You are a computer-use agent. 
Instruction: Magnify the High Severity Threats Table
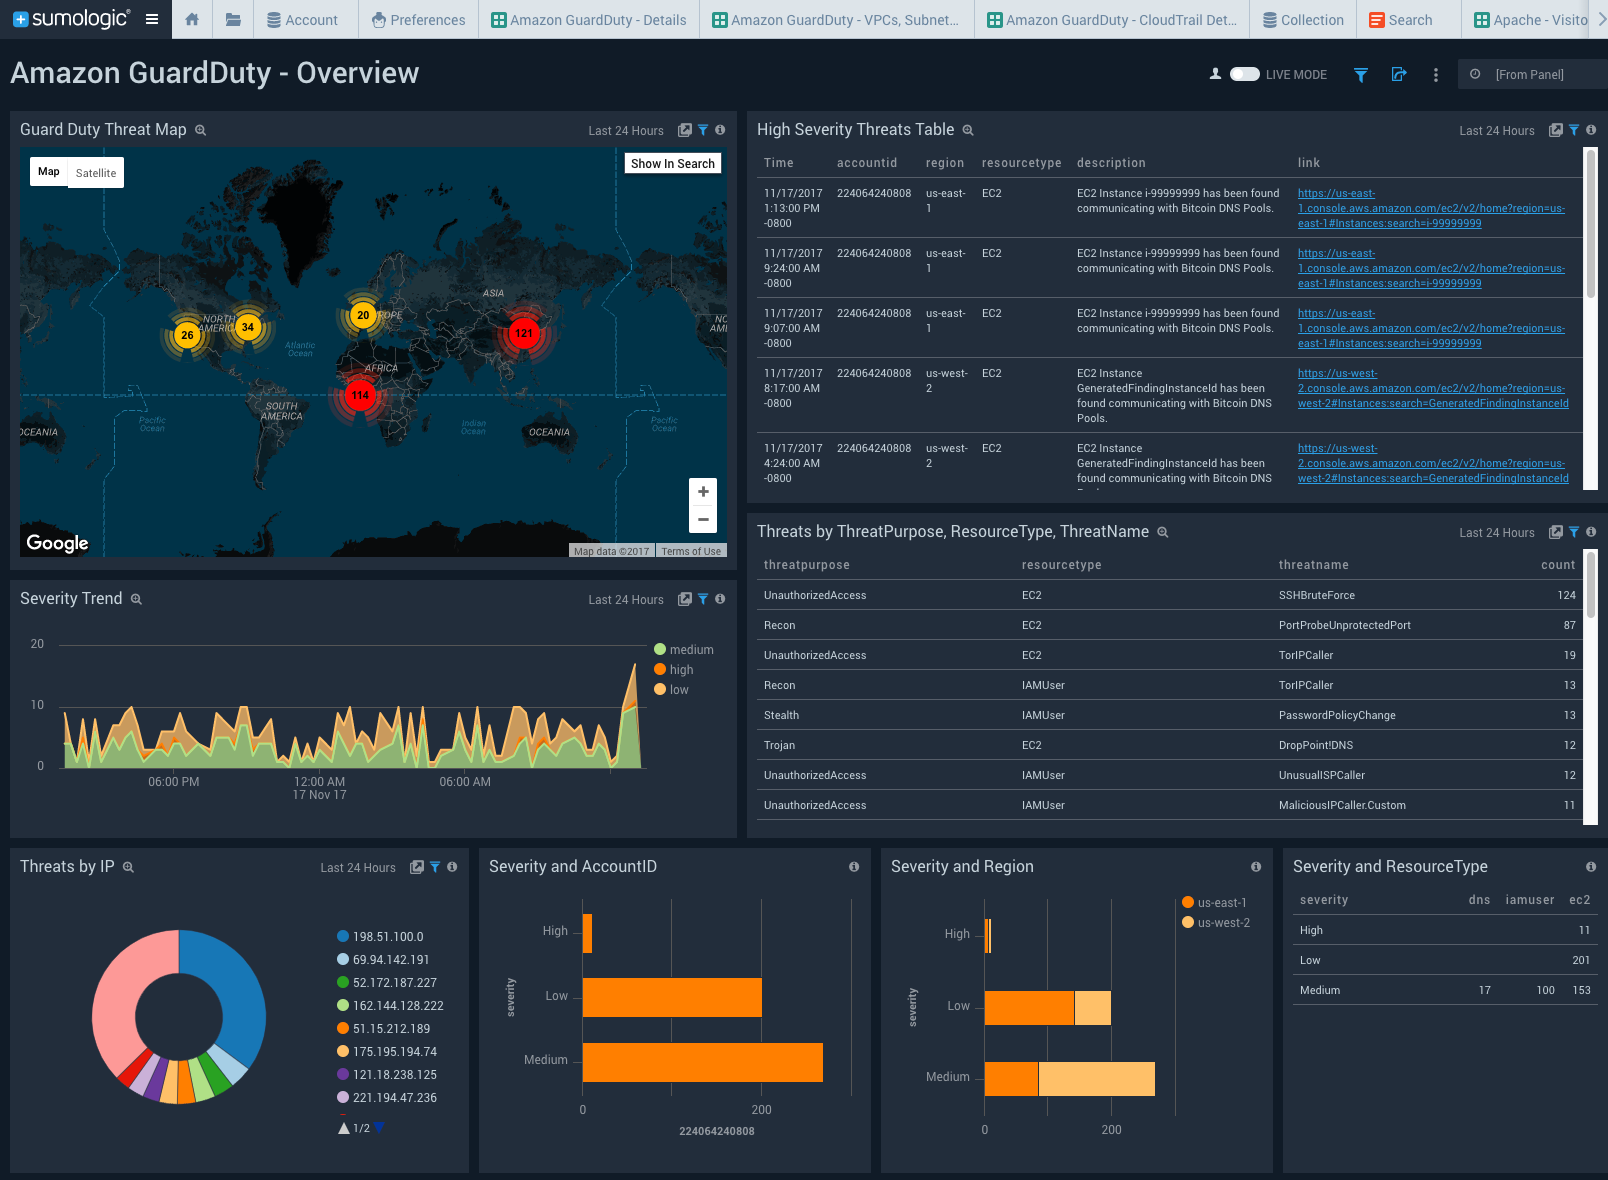968,130
